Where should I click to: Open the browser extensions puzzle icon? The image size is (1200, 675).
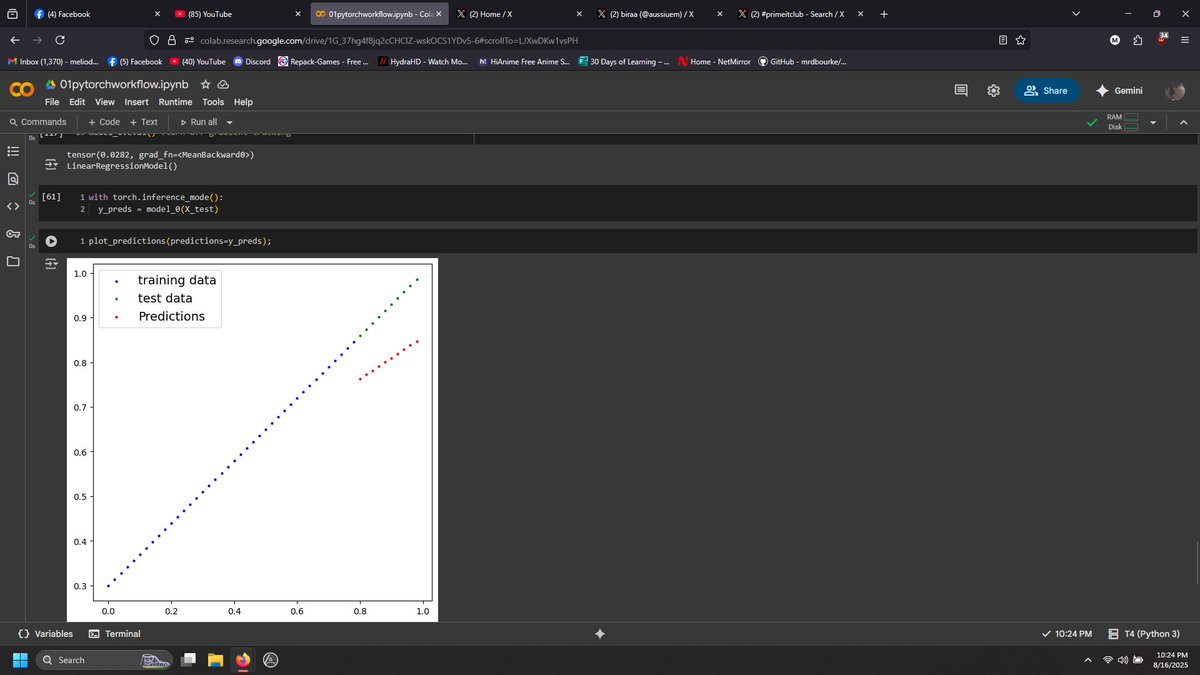[1139, 40]
